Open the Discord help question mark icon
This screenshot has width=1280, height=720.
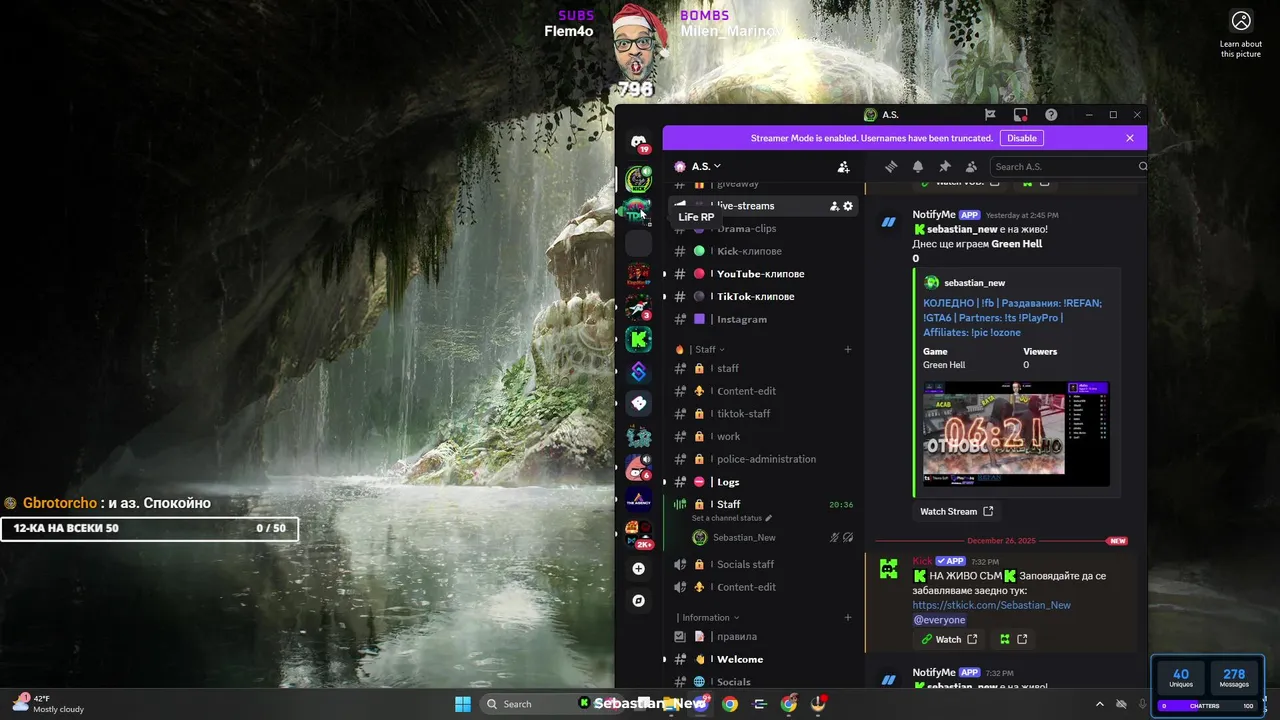(x=1051, y=115)
